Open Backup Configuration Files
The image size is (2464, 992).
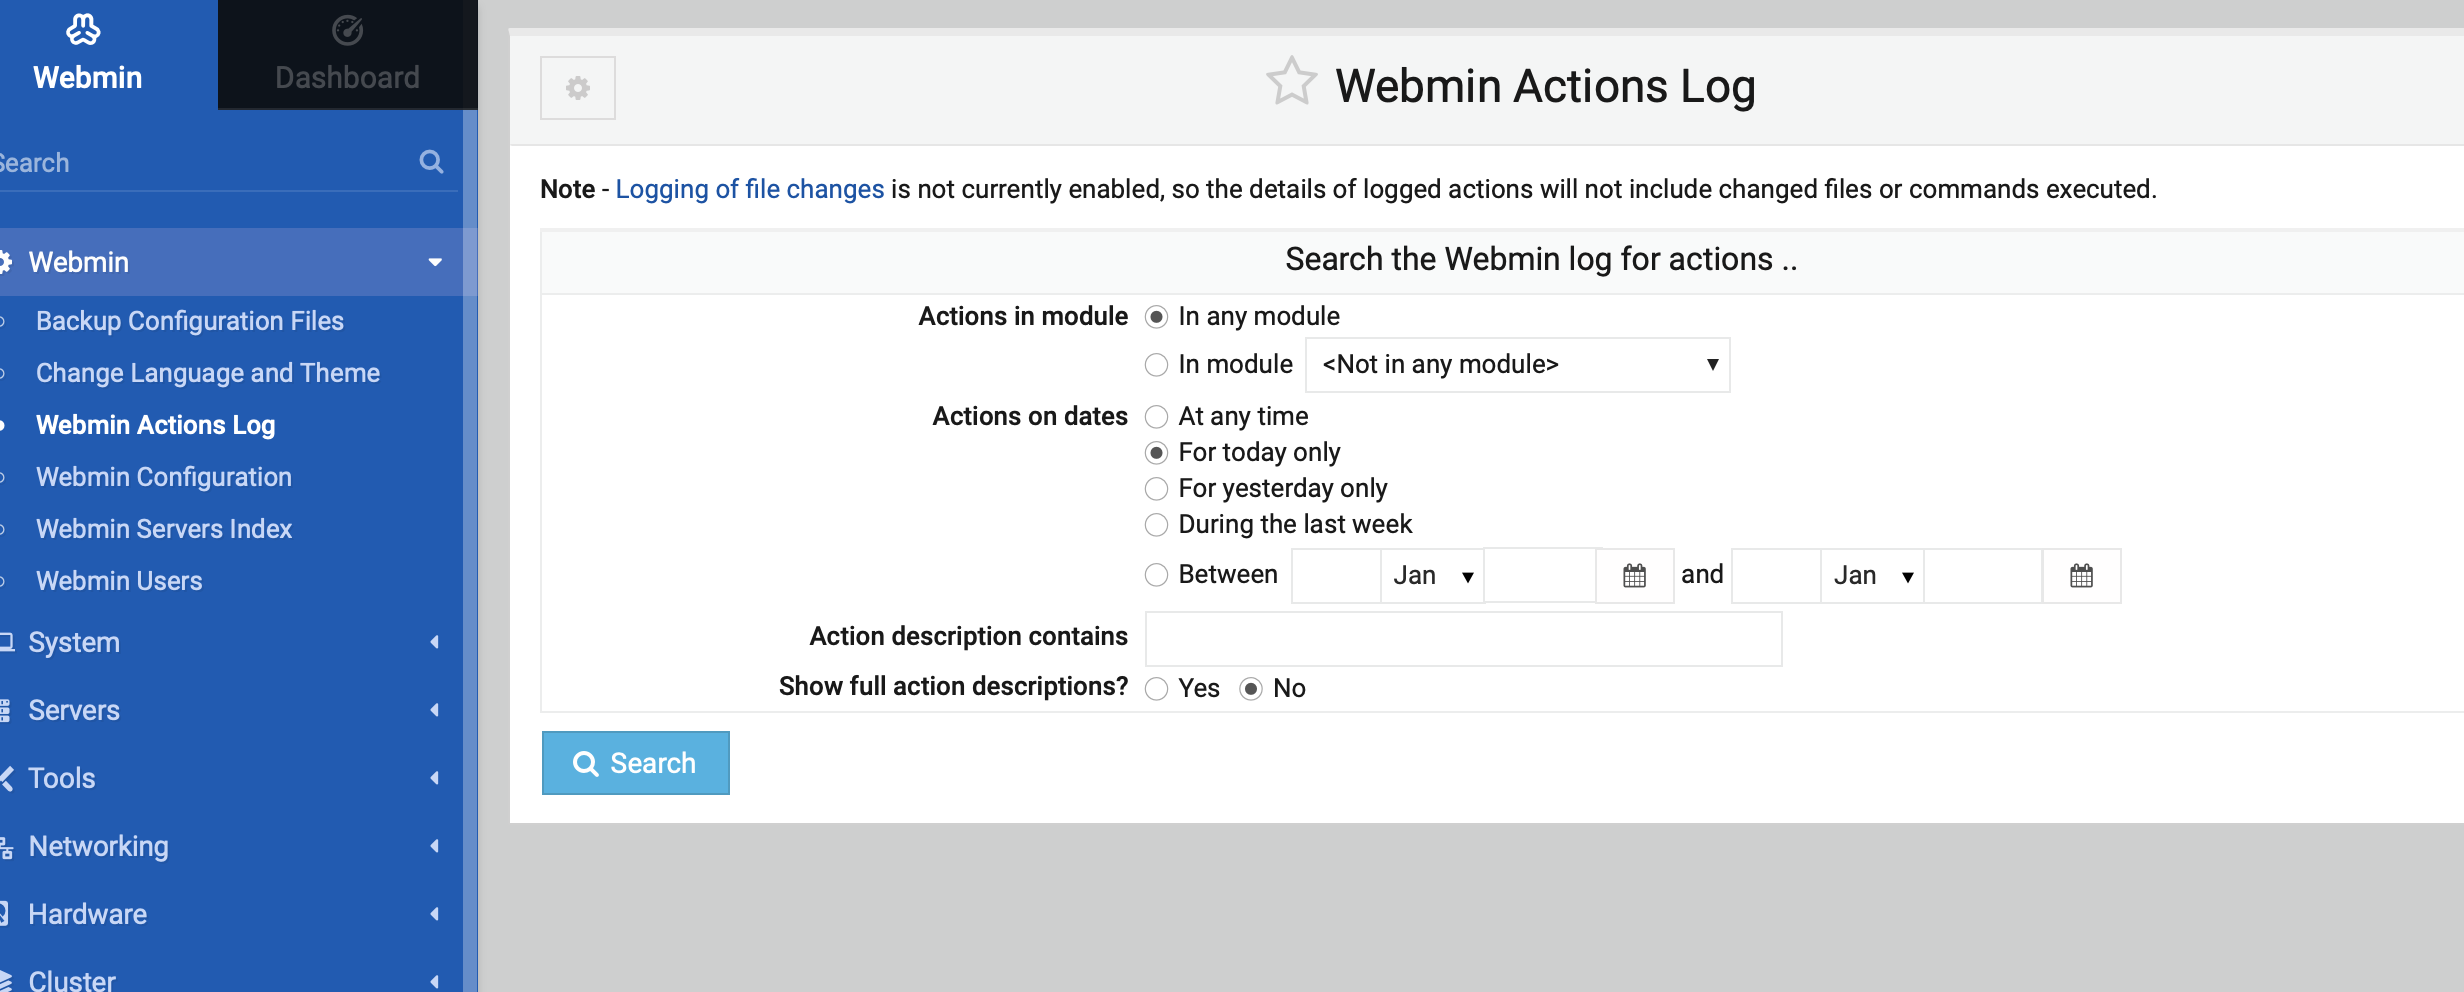tap(190, 321)
